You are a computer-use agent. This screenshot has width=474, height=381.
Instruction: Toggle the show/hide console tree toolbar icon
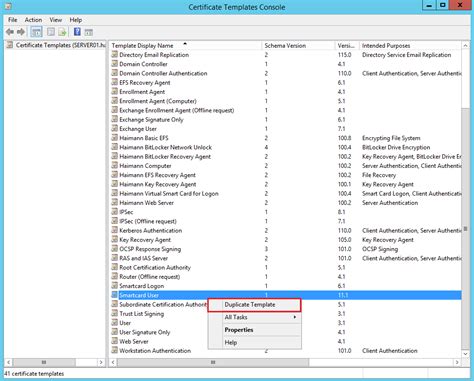pos(36,32)
